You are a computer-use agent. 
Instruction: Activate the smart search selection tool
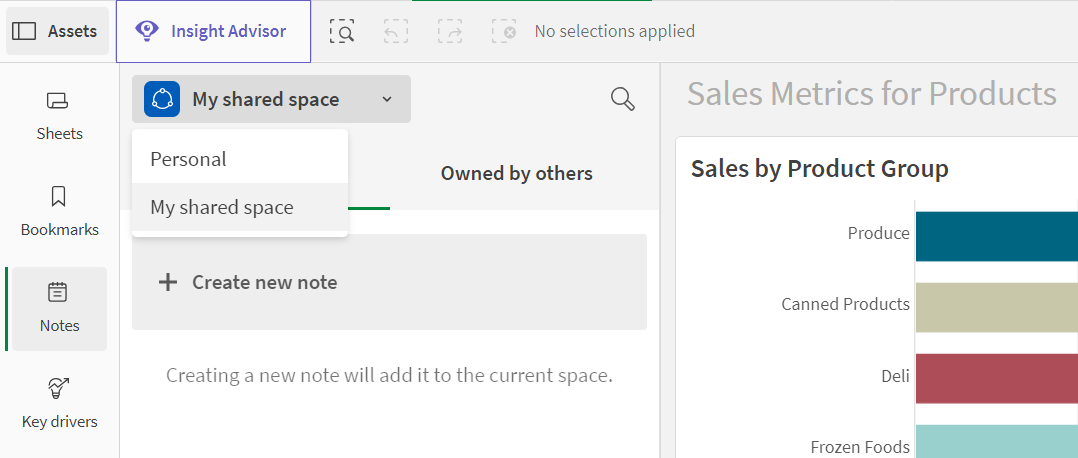point(343,32)
